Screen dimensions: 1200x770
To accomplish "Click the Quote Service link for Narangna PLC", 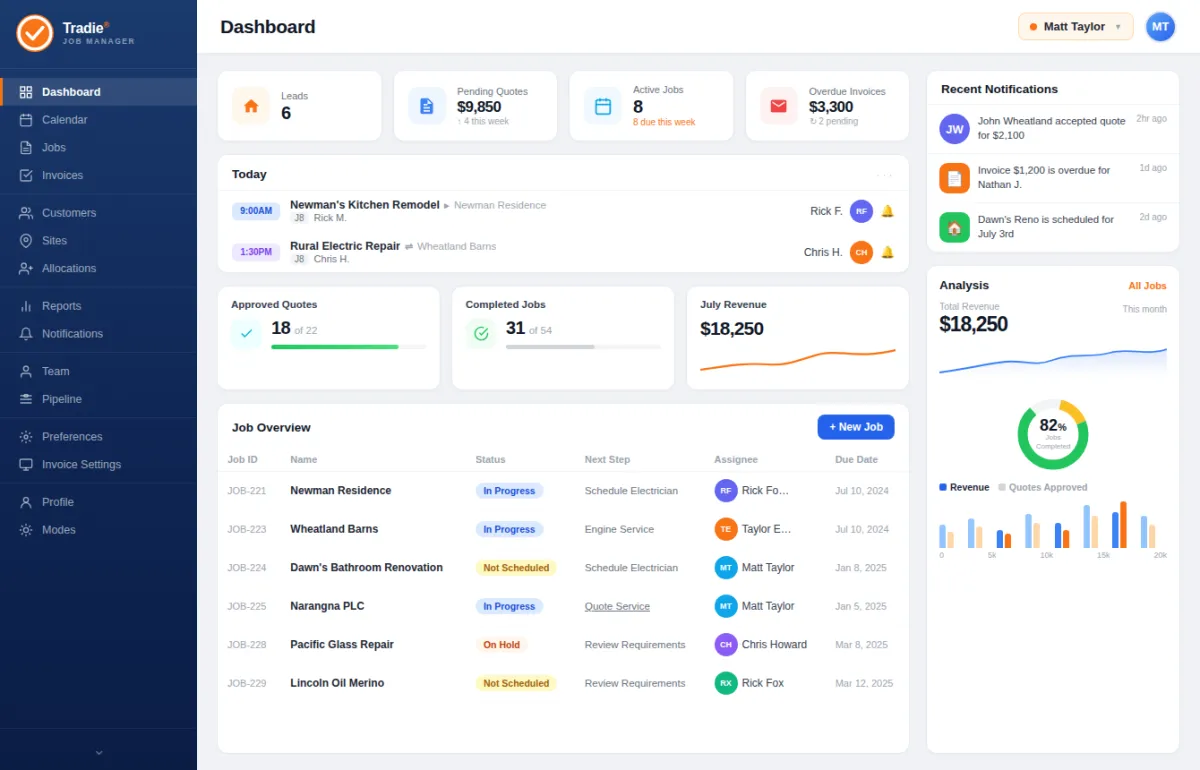I will point(617,606).
